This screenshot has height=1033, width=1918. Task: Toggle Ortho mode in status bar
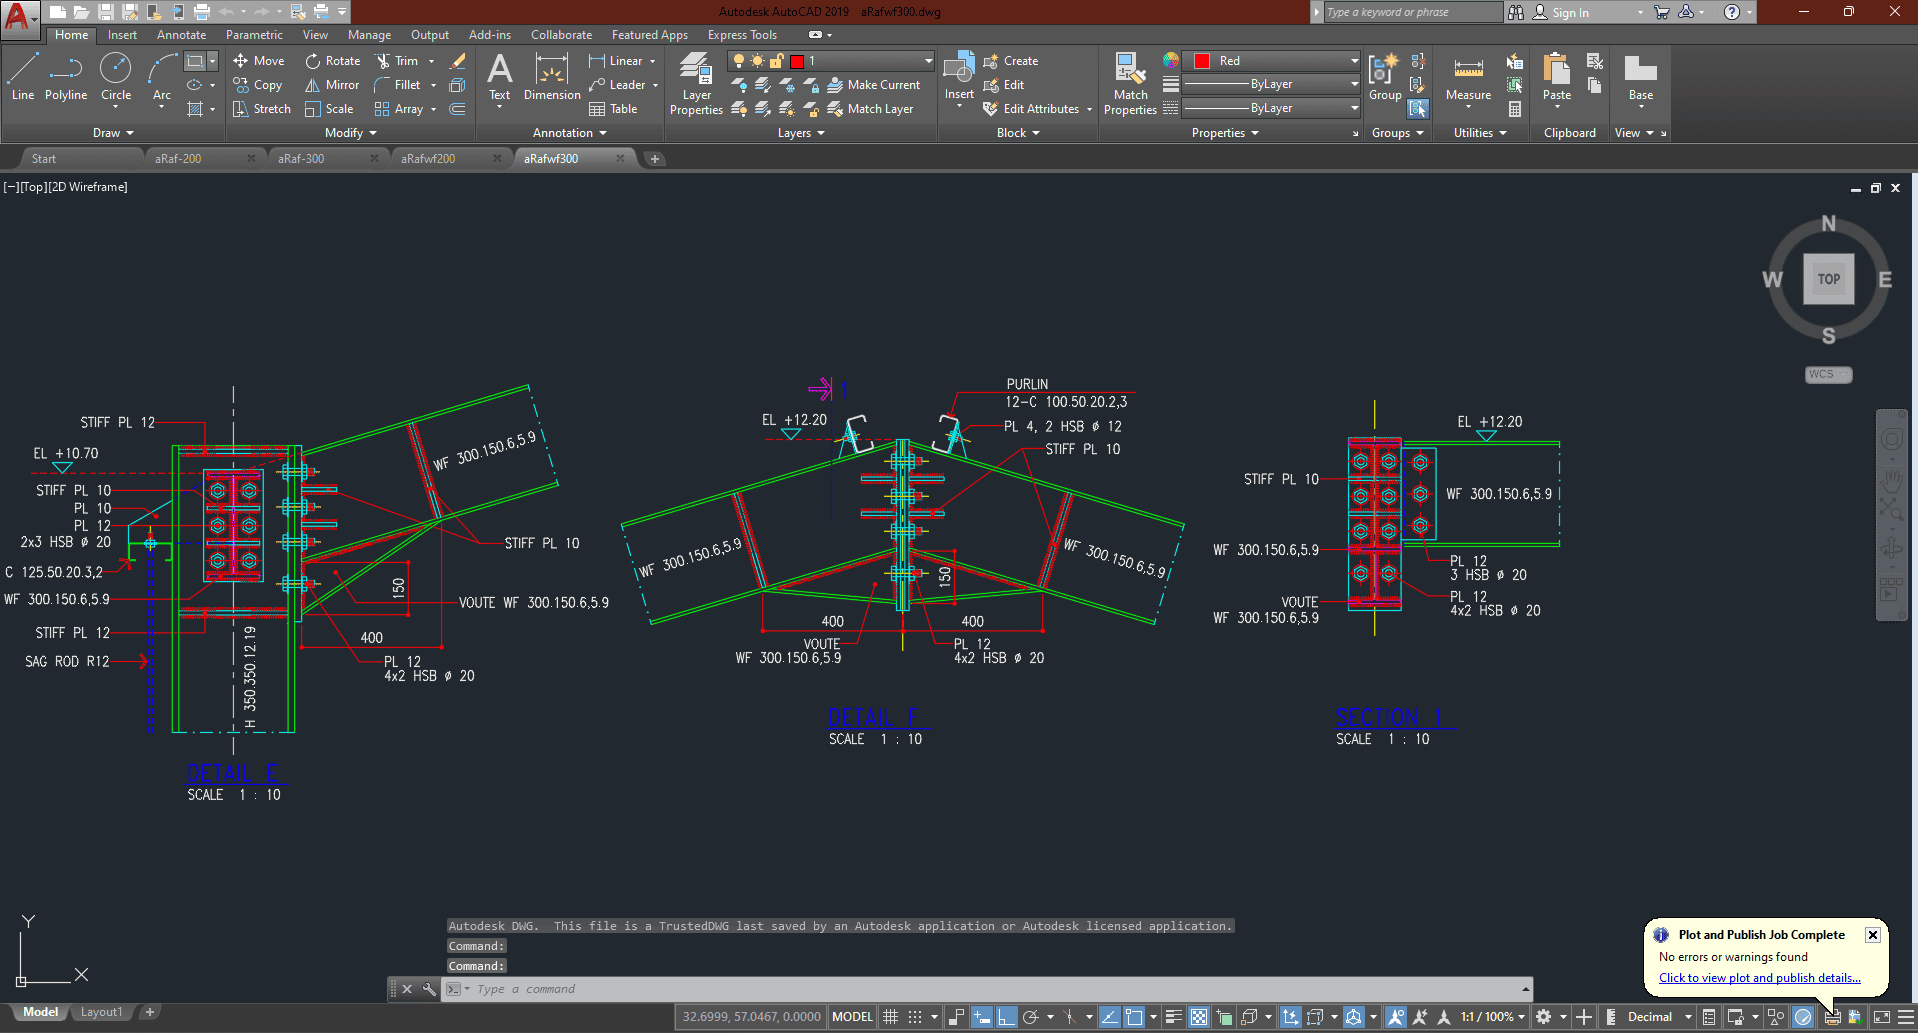coord(1006,1017)
